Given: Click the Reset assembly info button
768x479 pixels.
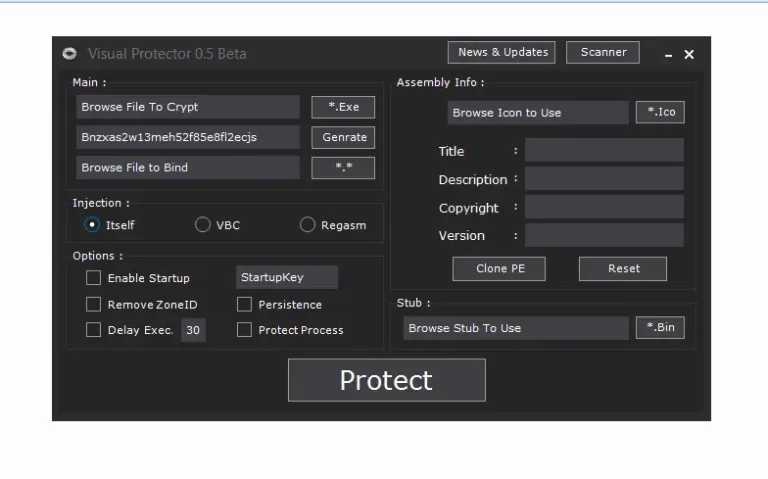Looking at the screenshot, I should point(623,268).
